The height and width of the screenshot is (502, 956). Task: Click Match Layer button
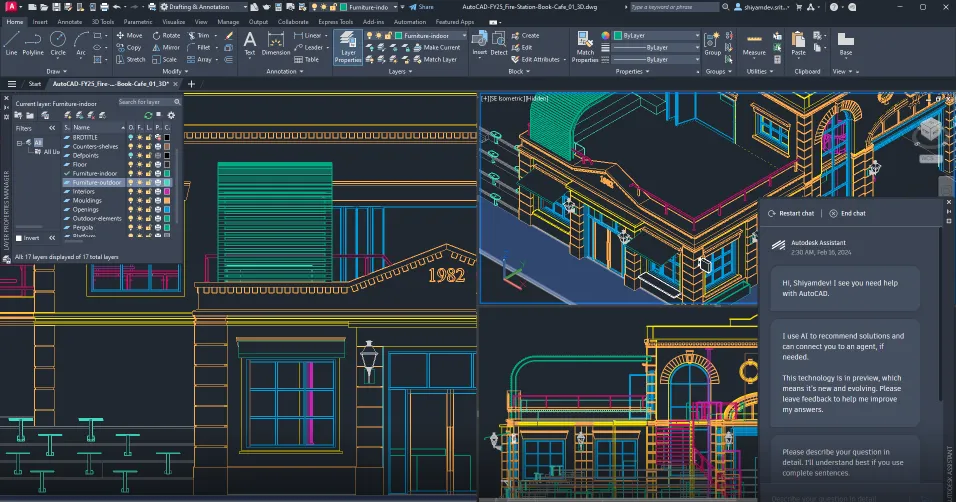tap(435, 60)
